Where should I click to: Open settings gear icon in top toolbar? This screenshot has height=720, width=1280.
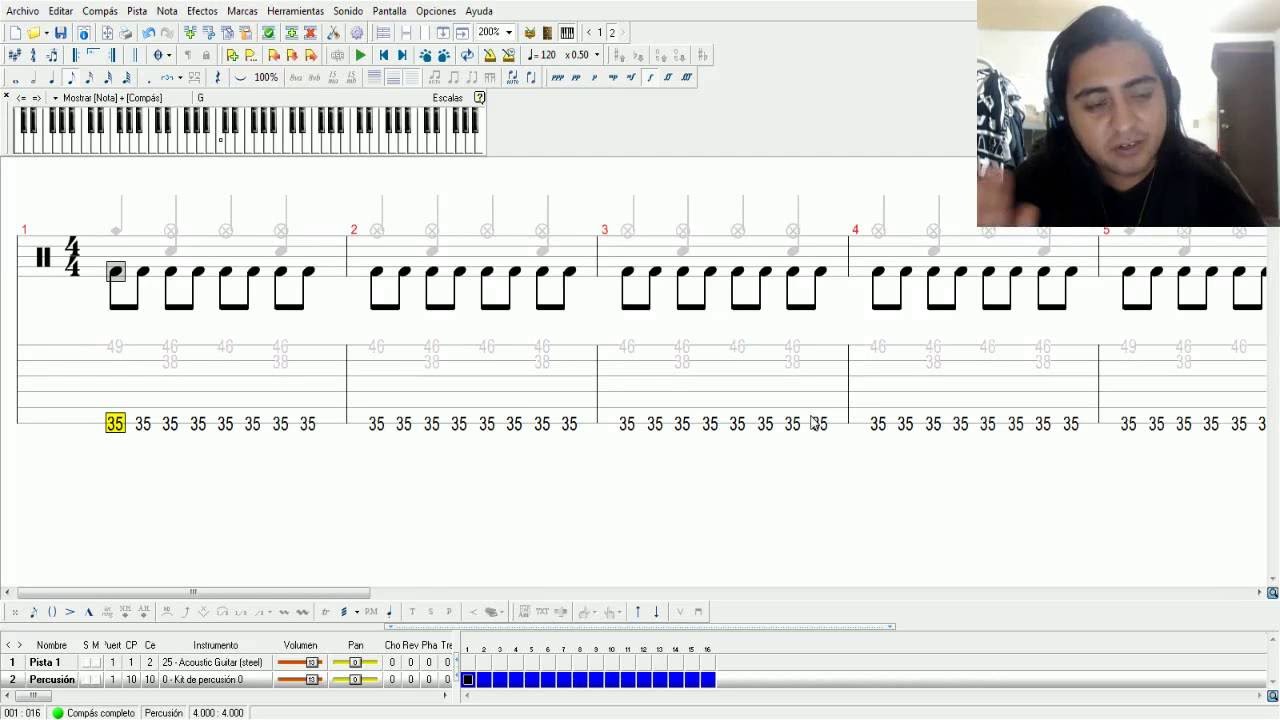(357, 33)
